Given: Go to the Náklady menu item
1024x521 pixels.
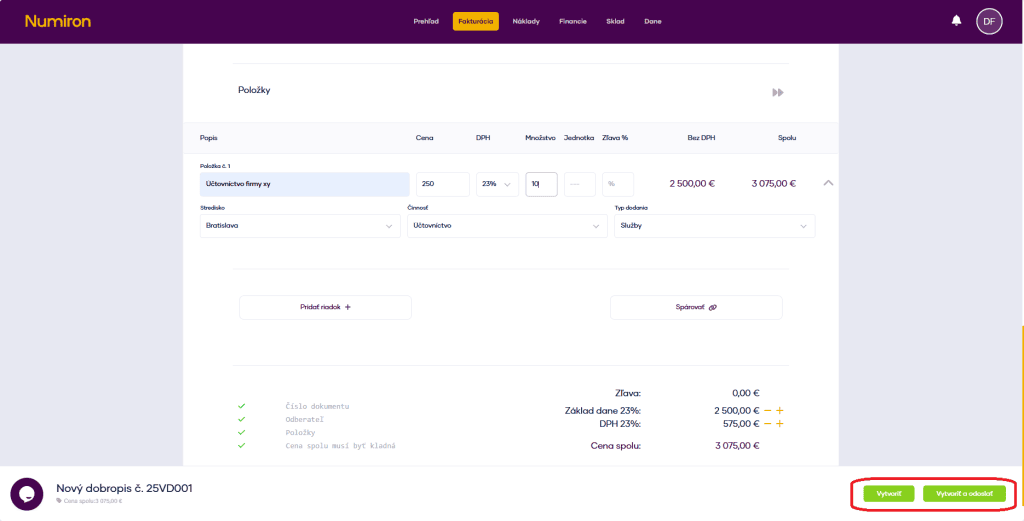Looking at the screenshot, I should pos(526,21).
